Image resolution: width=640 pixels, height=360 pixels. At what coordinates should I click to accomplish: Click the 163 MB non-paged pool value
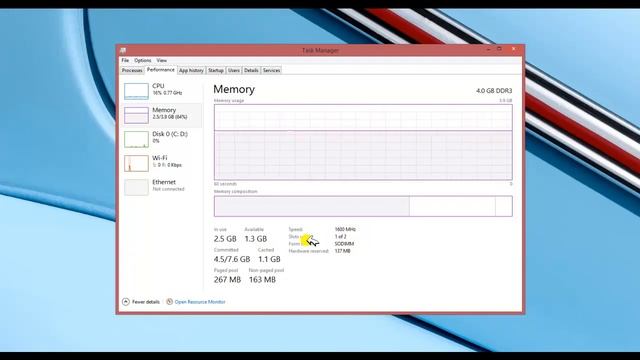(262, 280)
